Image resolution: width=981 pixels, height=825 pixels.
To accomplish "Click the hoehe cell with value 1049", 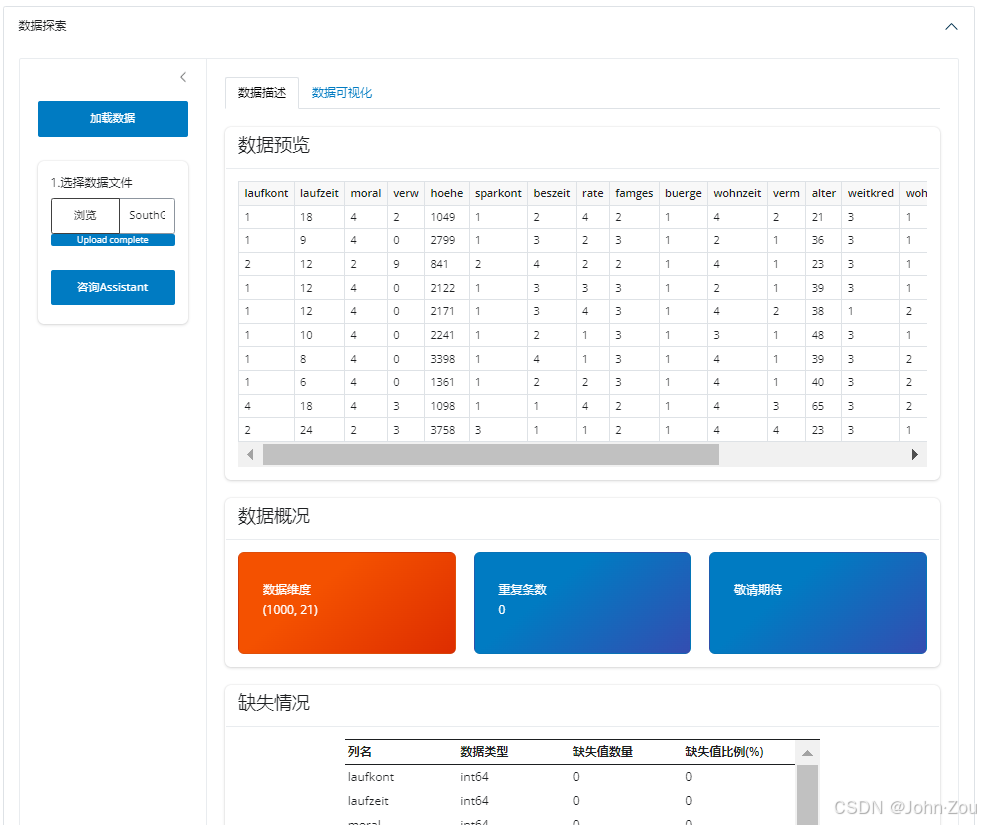I will click(x=447, y=217).
